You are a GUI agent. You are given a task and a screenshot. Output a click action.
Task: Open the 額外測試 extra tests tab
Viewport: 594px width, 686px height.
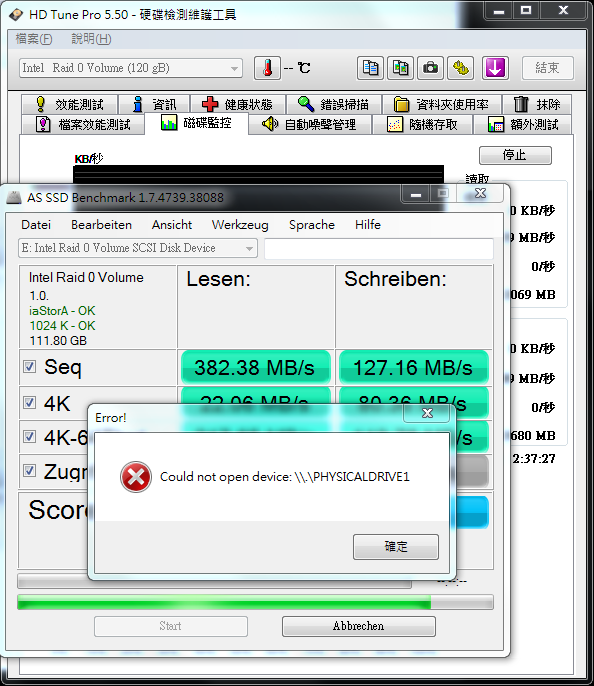click(x=523, y=125)
